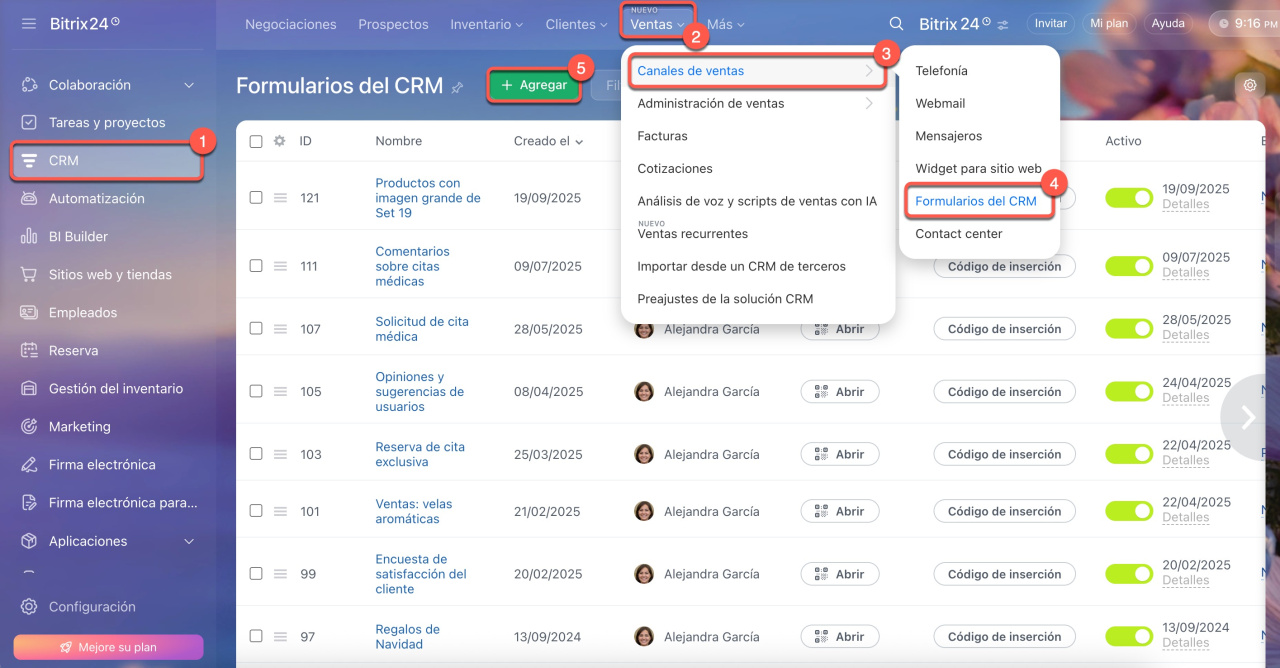Open the table column settings gear icon
This screenshot has height=668, width=1280.
280,141
